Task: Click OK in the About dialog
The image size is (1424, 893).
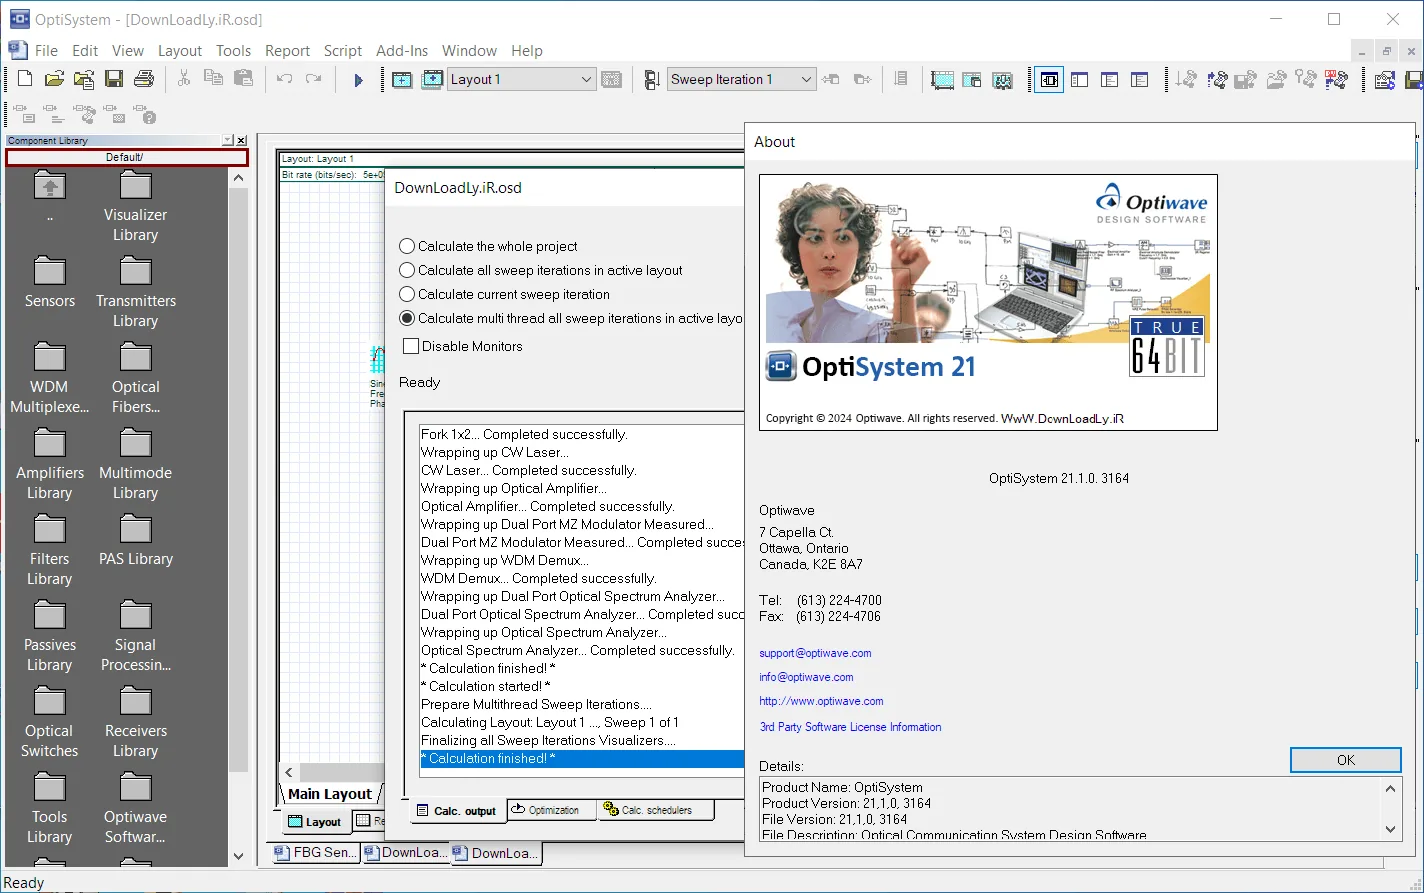Action: point(1346,760)
